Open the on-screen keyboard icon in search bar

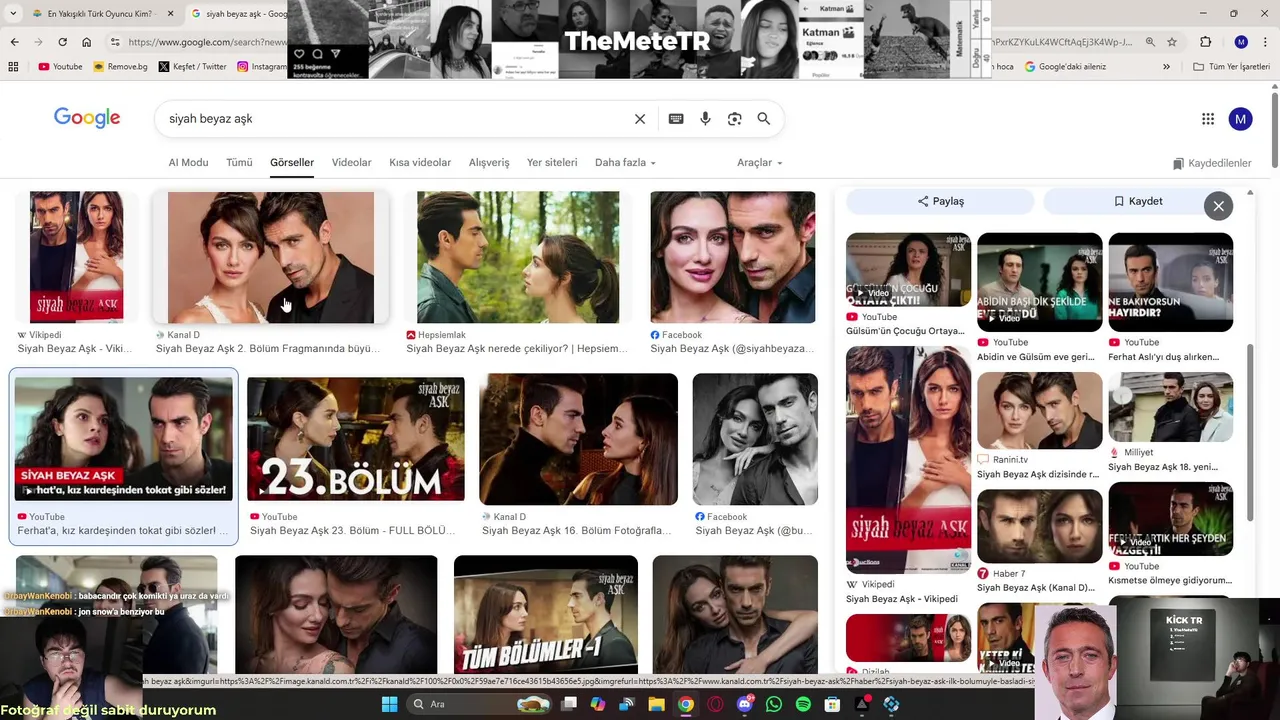(676, 119)
